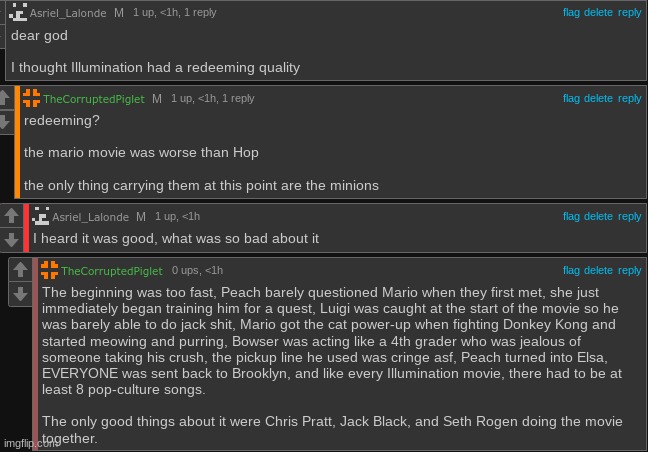This screenshot has height=452, width=648.
Task: Upvote TheCorruptedPiglet's 'redeeming?' comment
Action: click(x=5, y=98)
